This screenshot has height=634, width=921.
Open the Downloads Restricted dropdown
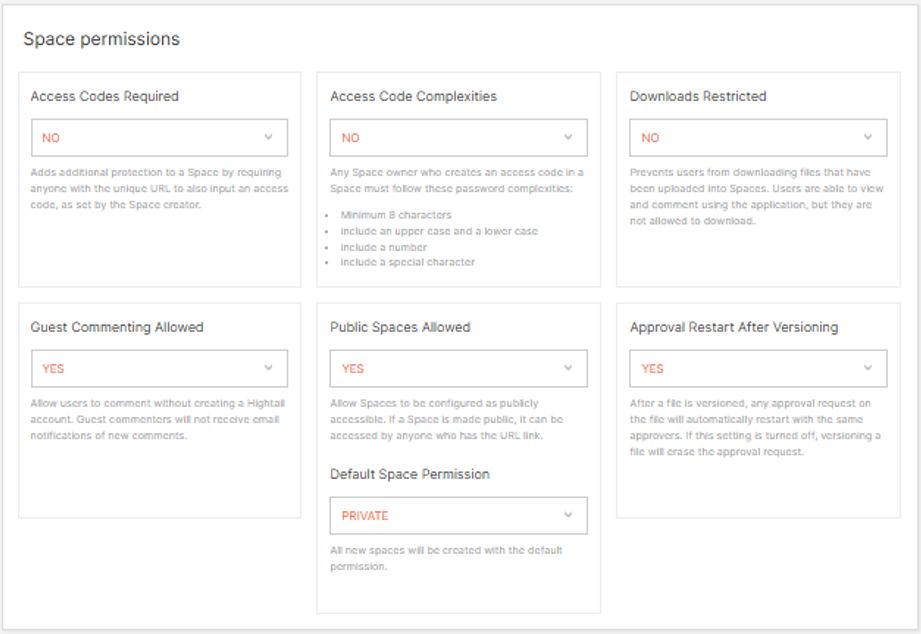(757, 138)
